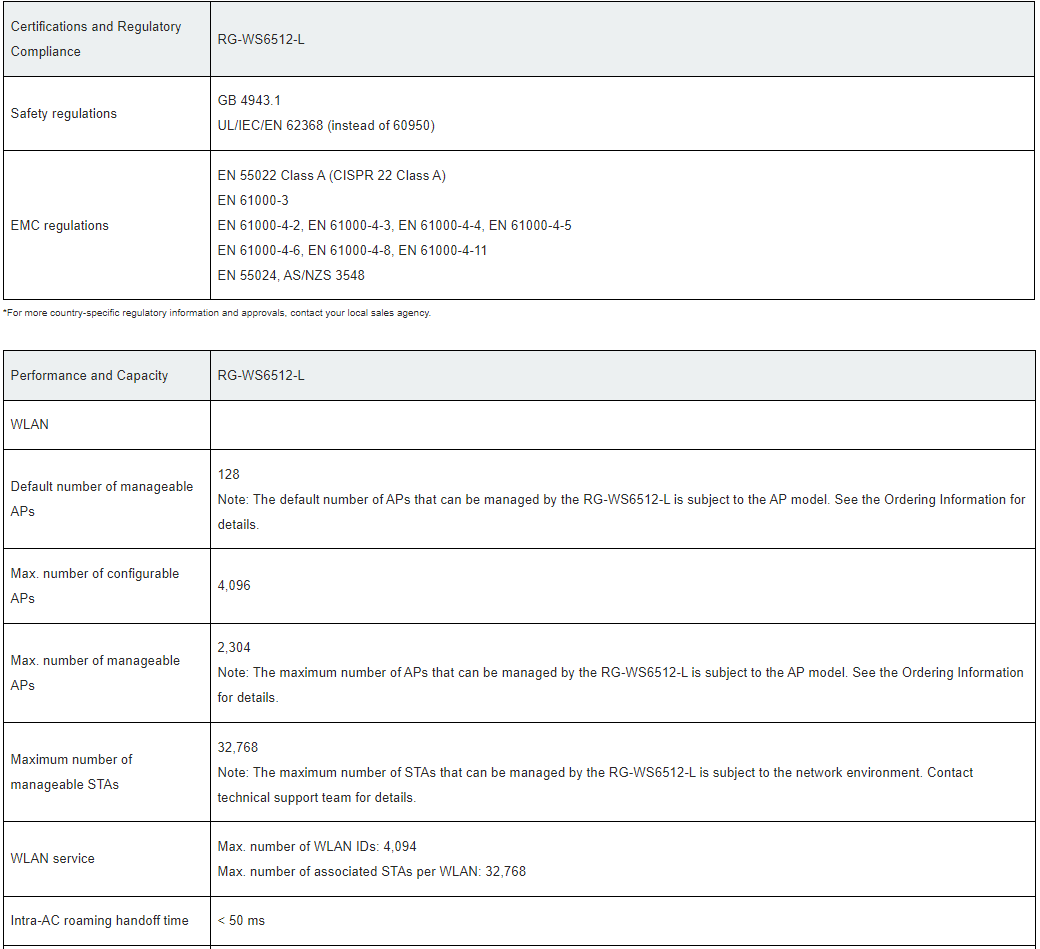Click "EN 55024, AS/NZS 3548" line
The width and height of the screenshot is (1040, 949).
pyautogui.click(x=291, y=275)
